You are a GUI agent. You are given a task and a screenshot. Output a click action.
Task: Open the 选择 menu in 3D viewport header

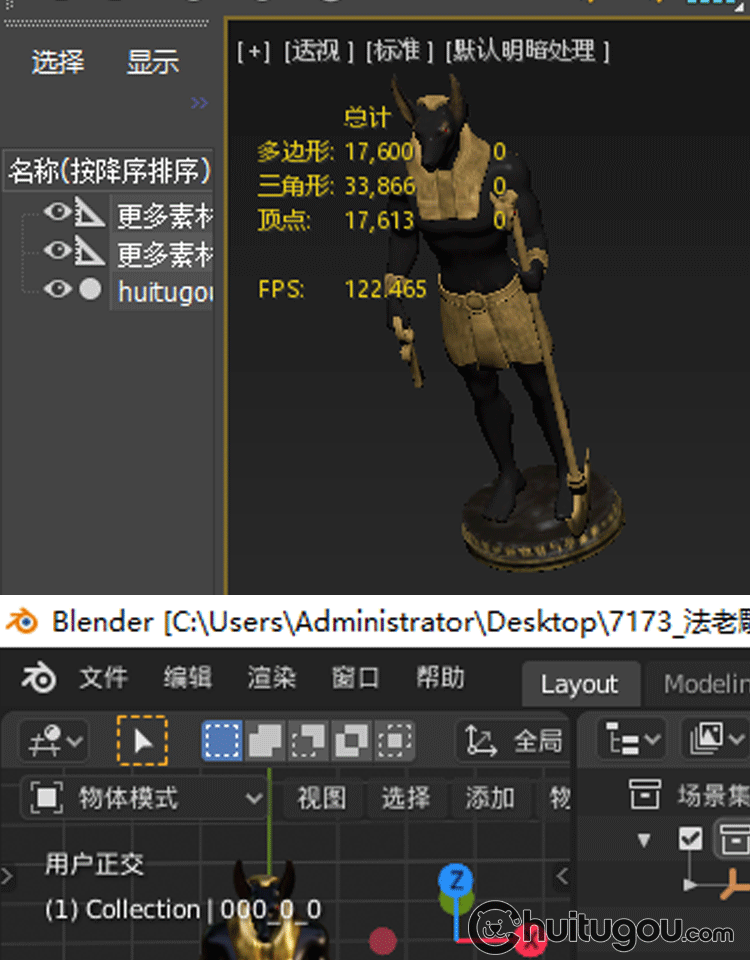coord(406,798)
